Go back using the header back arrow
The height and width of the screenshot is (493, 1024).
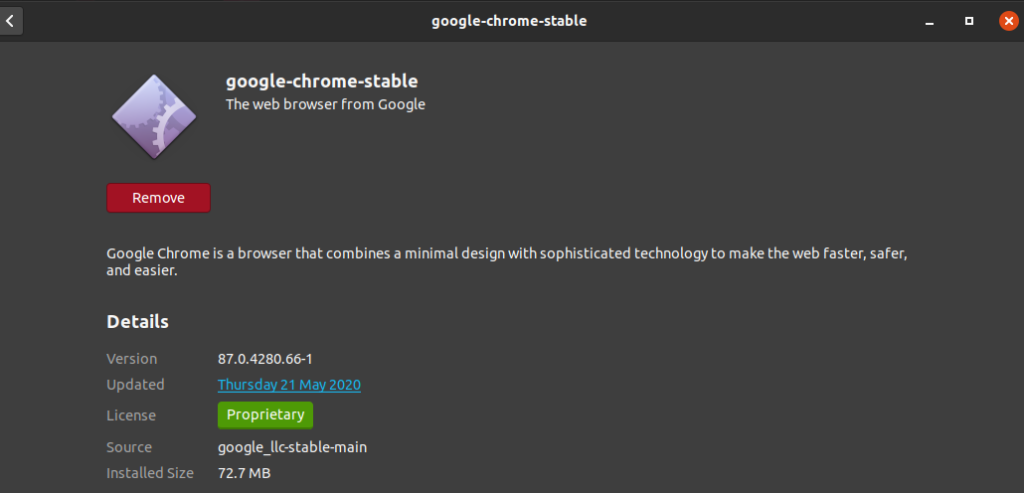pyautogui.click(x=10, y=20)
